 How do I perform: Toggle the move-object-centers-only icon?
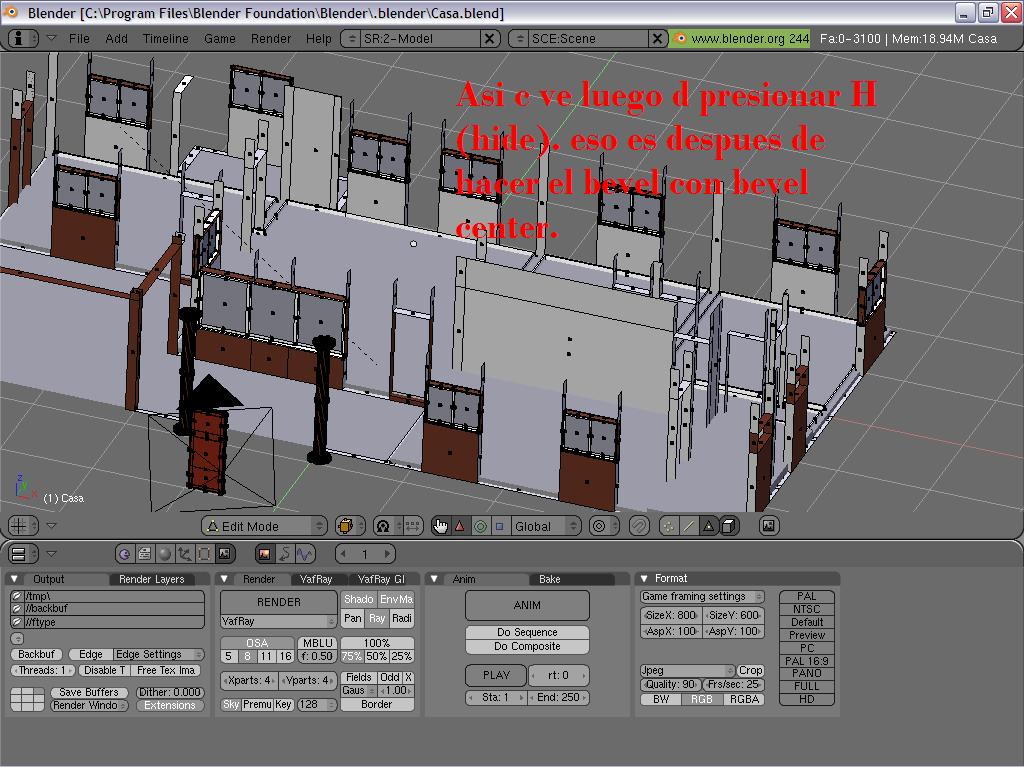click(411, 526)
